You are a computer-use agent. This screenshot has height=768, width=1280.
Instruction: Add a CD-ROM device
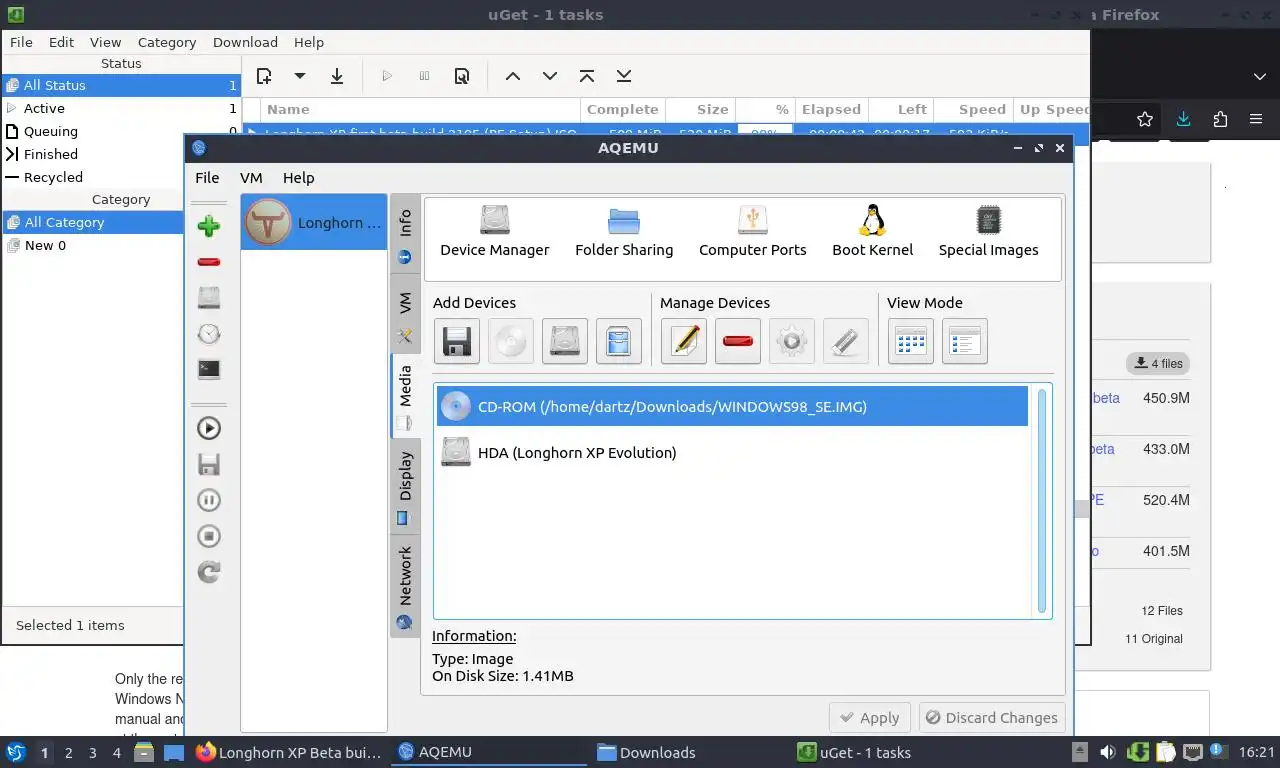(x=511, y=341)
